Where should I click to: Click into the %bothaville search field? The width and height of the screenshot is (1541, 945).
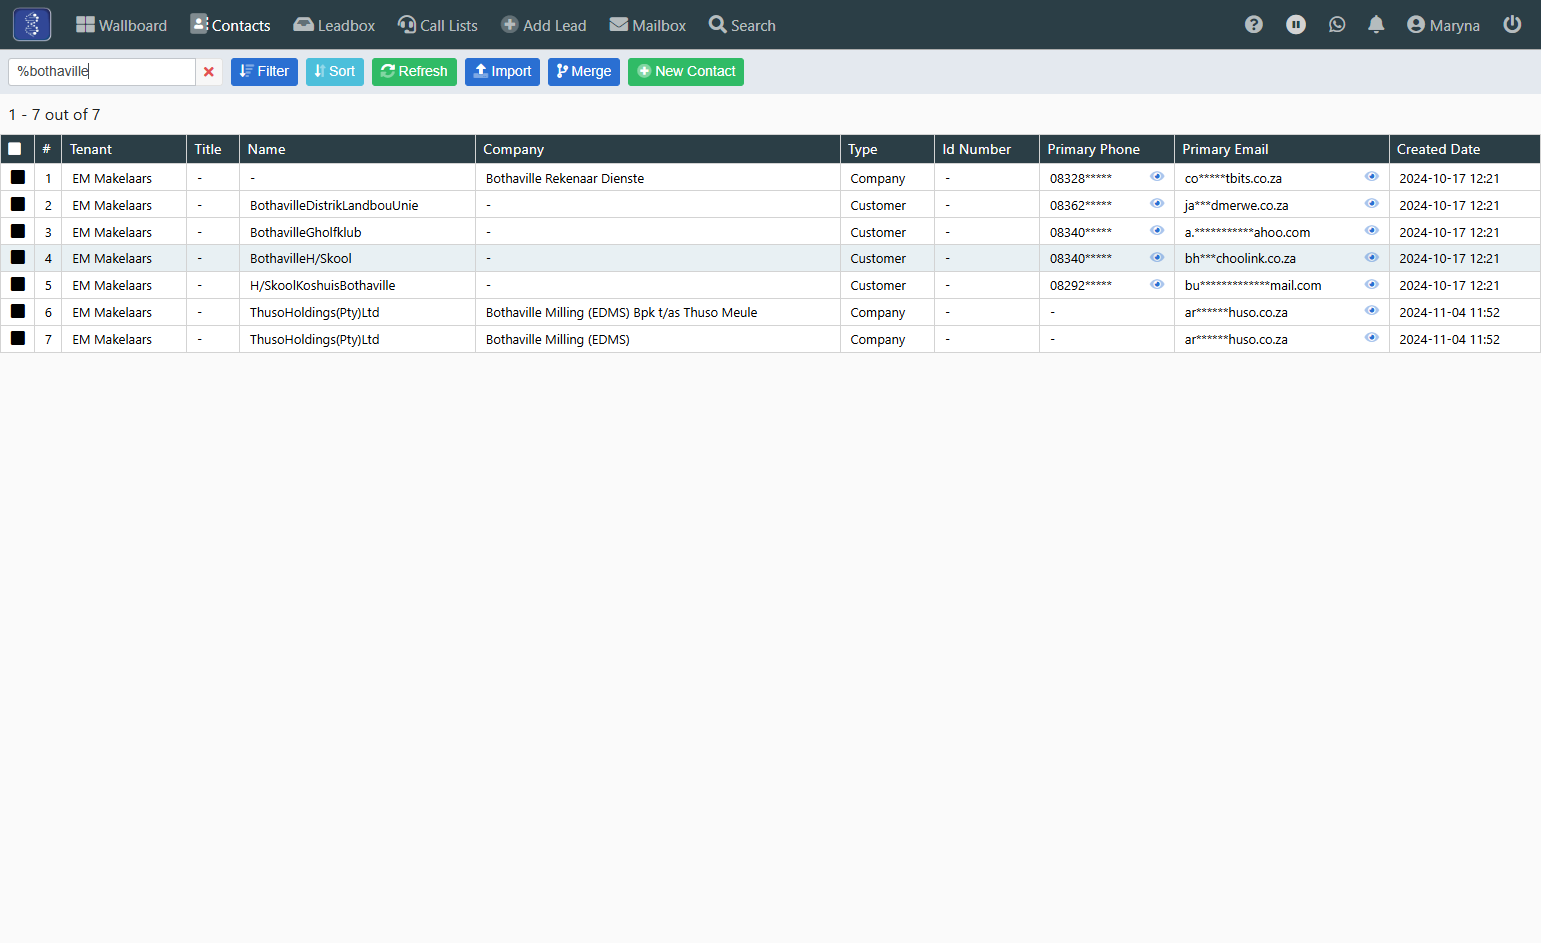tap(102, 72)
